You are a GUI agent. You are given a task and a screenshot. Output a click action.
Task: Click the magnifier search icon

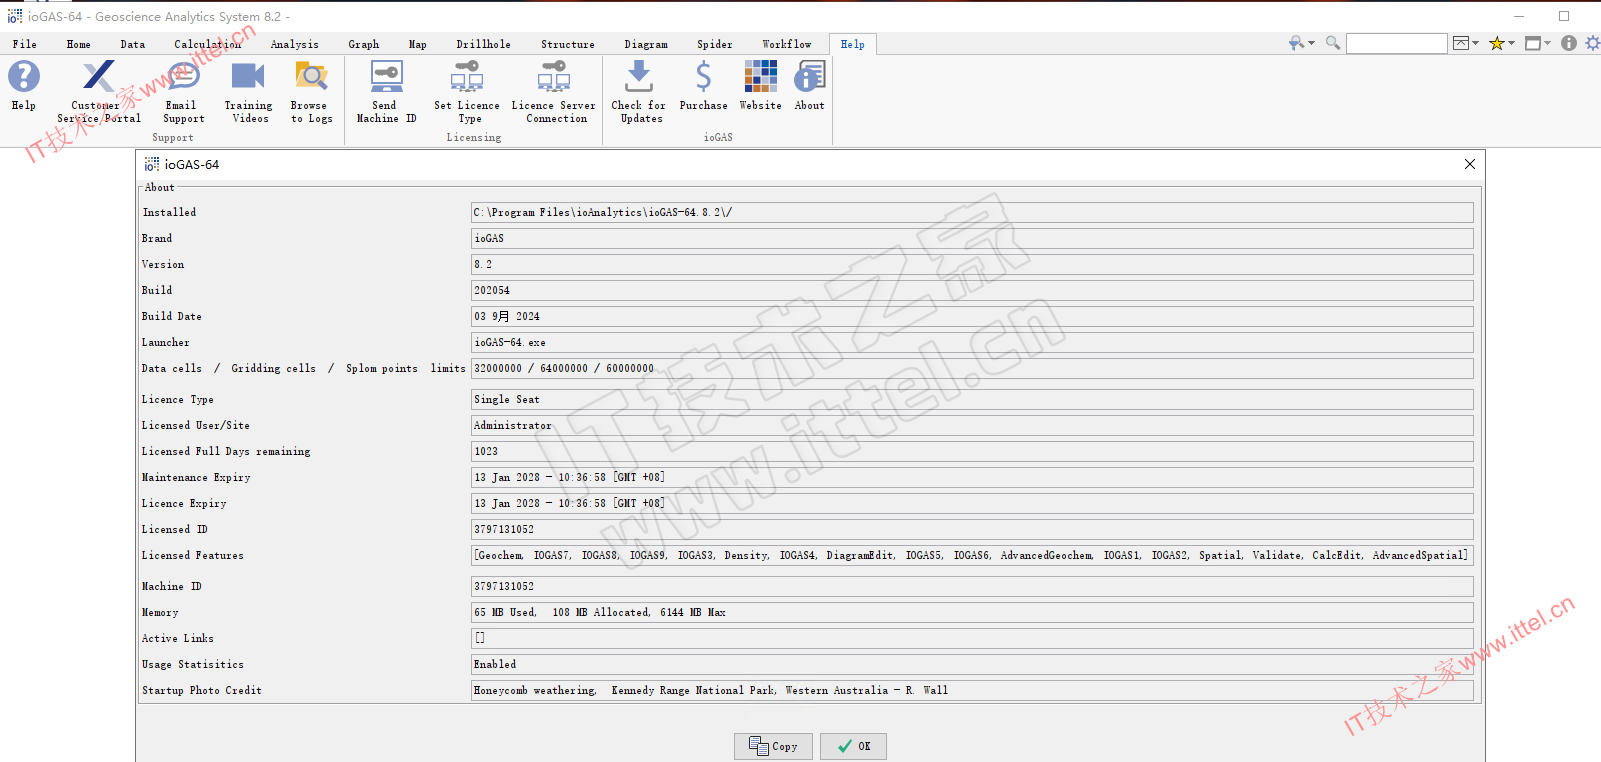tap(1333, 43)
